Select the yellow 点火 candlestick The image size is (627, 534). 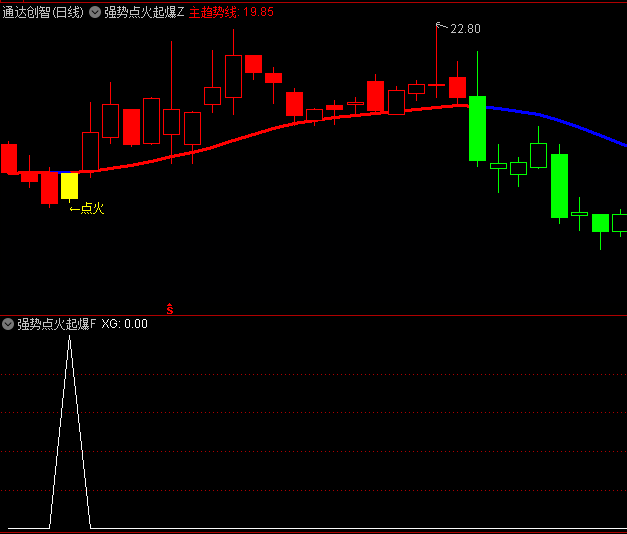pyautogui.click(x=69, y=186)
